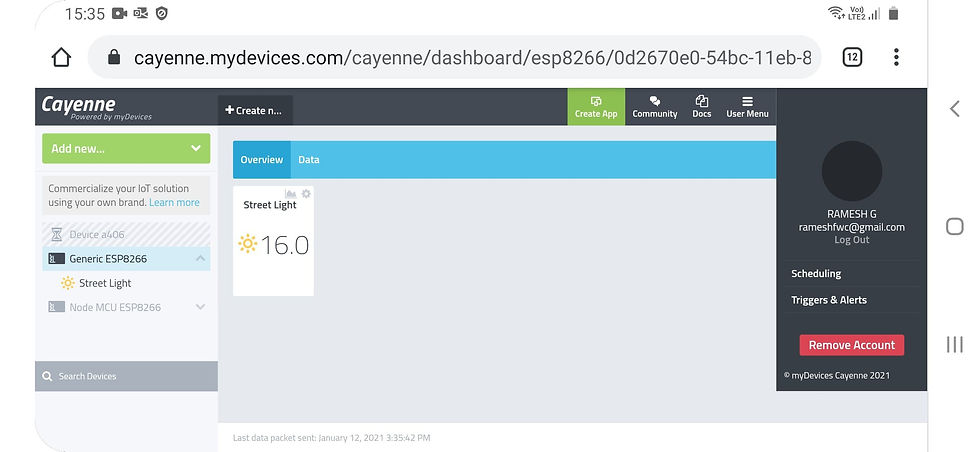980x452 pixels.
Task: Open the Docs menu item
Action: coord(701,107)
